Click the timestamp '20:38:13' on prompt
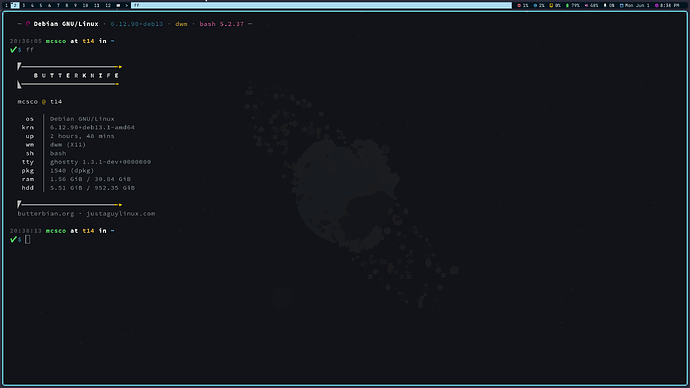Viewport: 690px width, 388px height. pos(26,231)
